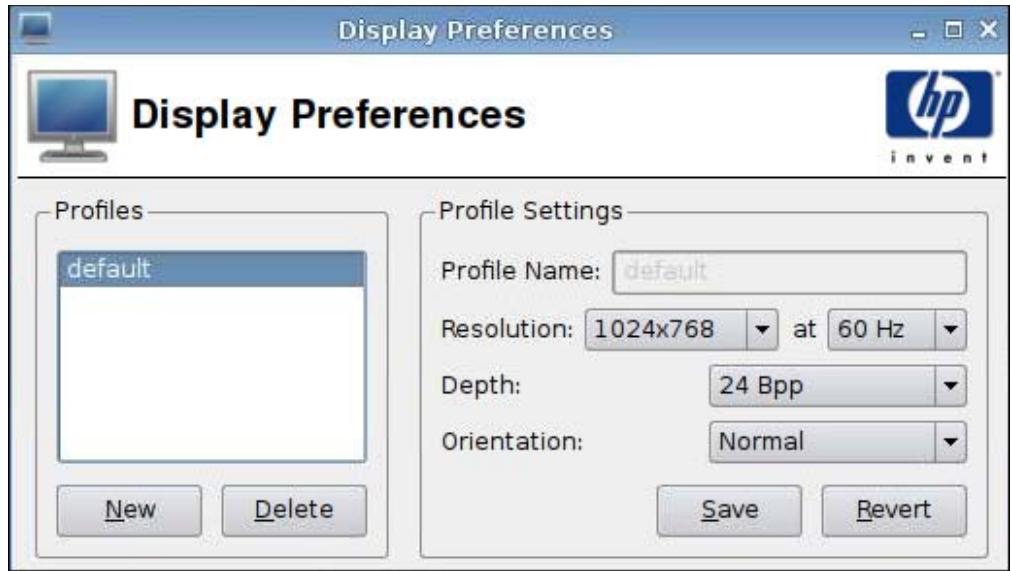Click the Profile Name: label

tap(521, 271)
